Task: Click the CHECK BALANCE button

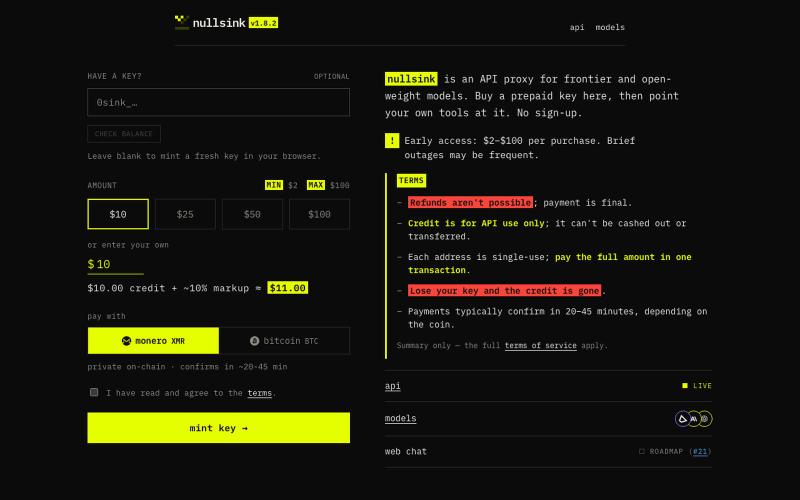Action: pos(124,134)
